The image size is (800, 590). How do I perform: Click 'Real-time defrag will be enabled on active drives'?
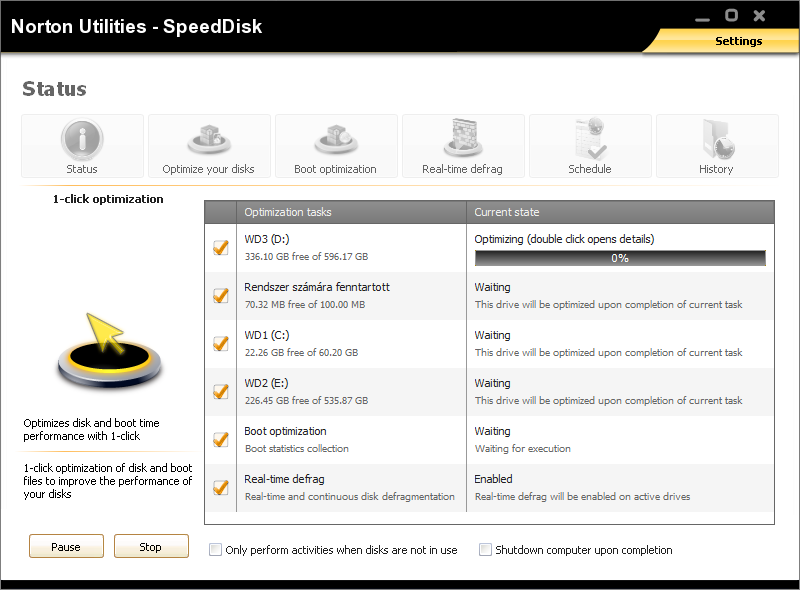click(x=583, y=496)
